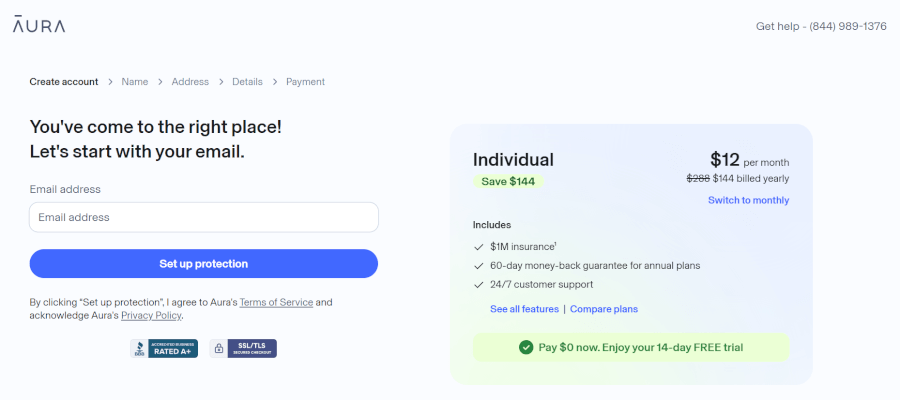The width and height of the screenshot is (900, 400).
Task: Click the checkmark beside 24/7 customer support
Action: pos(479,285)
